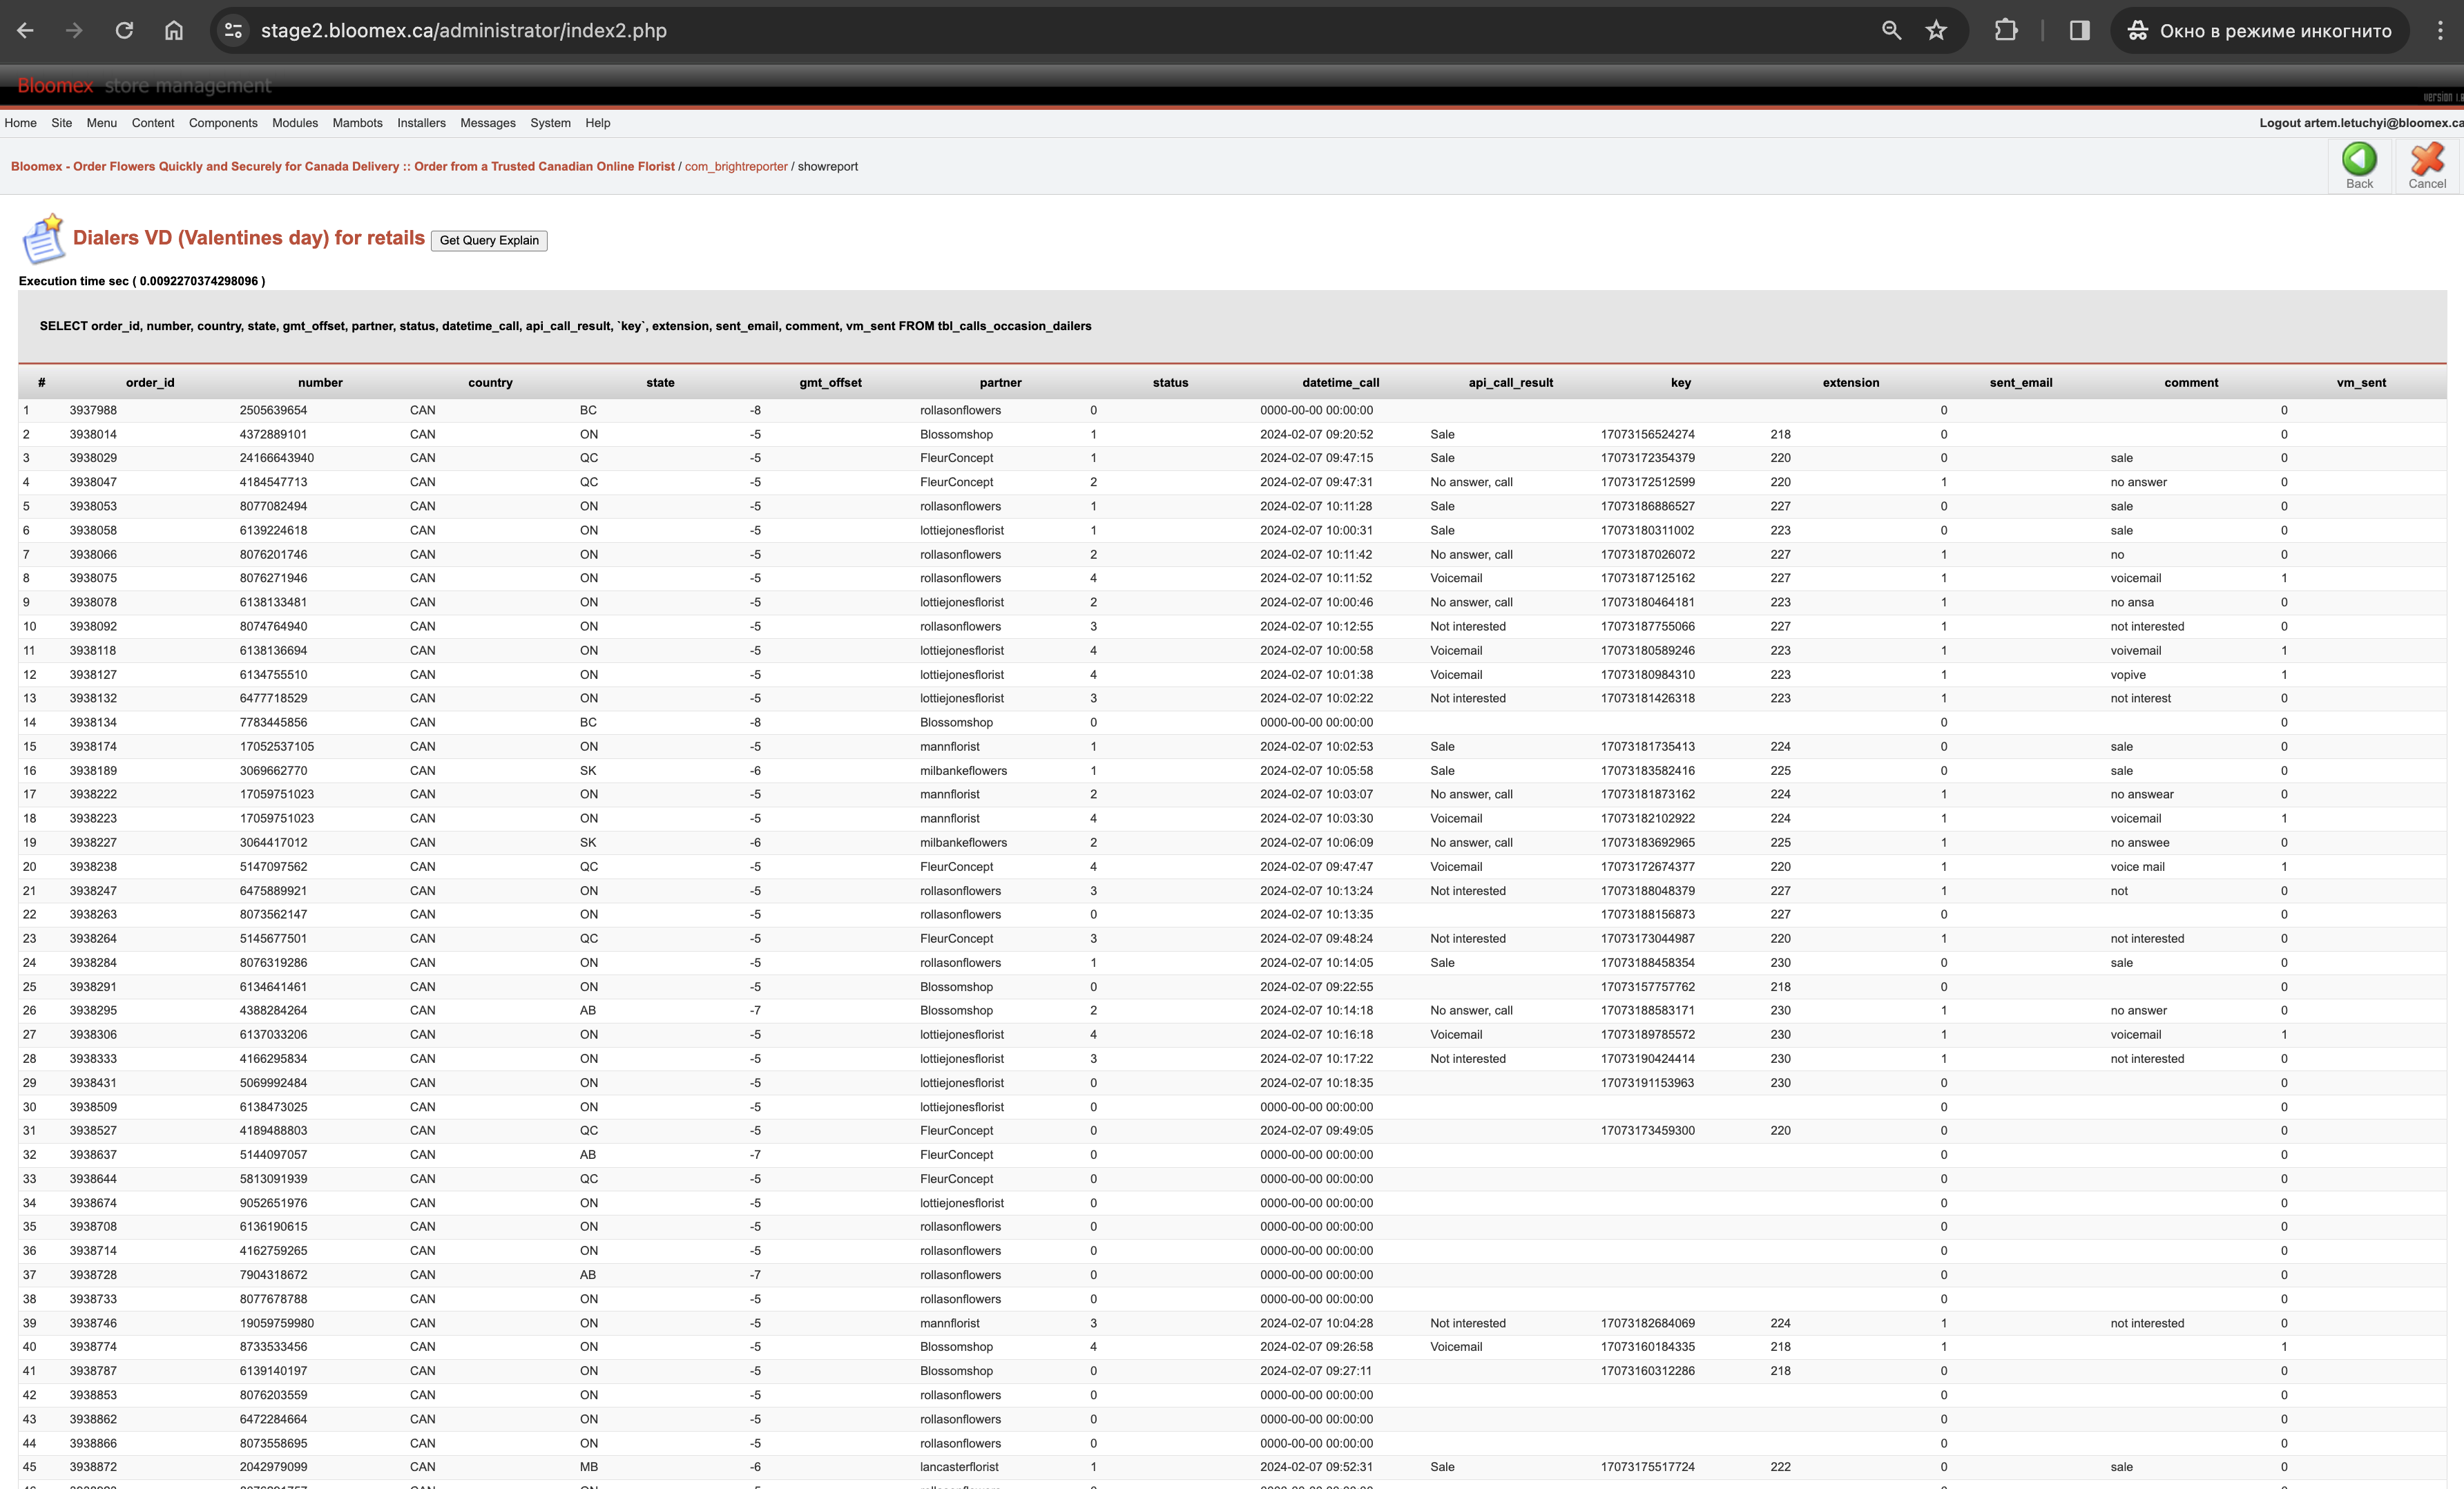Select order id 3938295 cell
Viewport: 2464px width, 1489px height.
(93, 1011)
